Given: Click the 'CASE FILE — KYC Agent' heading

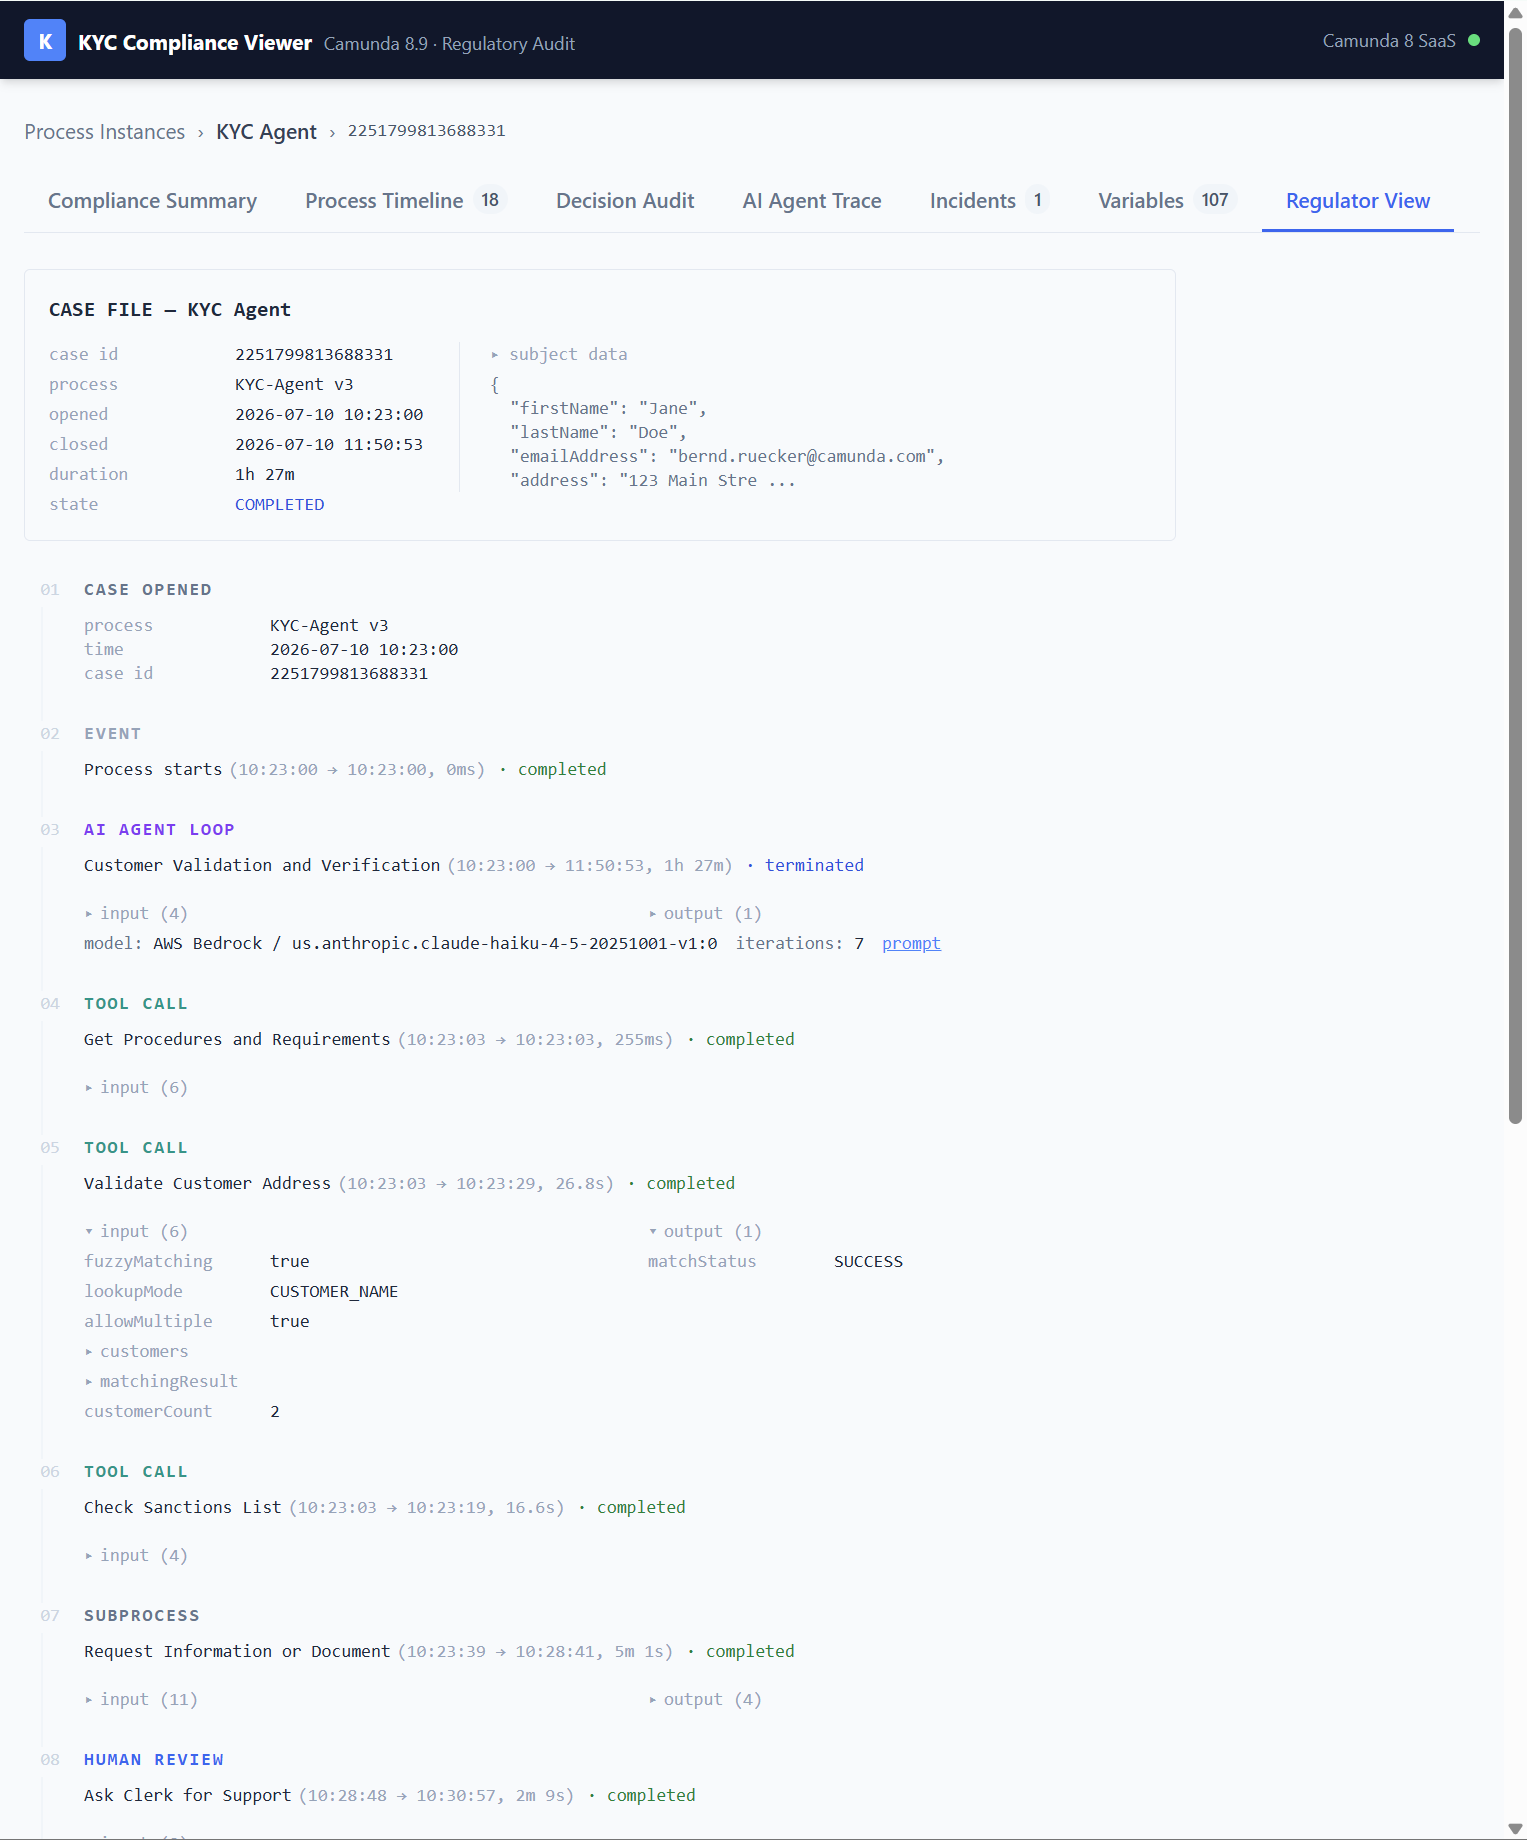Looking at the screenshot, I should coord(170,309).
